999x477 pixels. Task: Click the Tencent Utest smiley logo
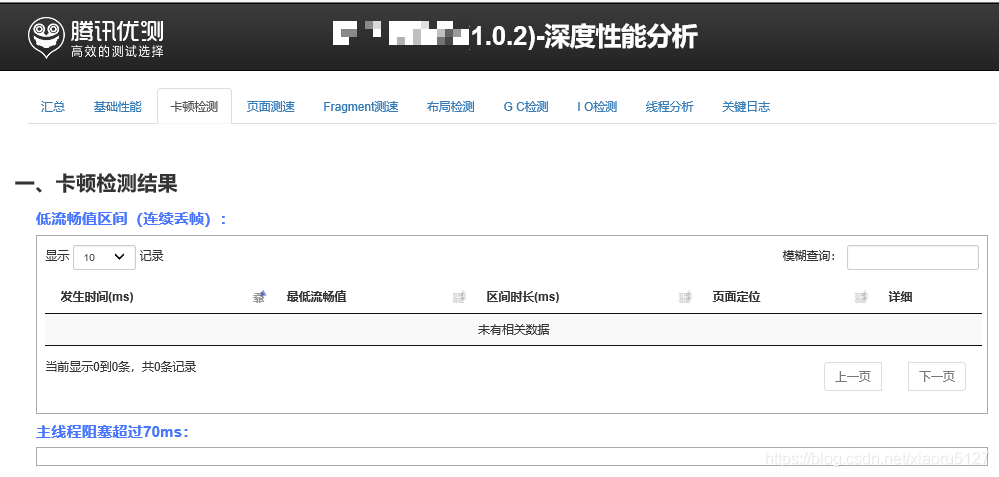(x=46, y=37)
